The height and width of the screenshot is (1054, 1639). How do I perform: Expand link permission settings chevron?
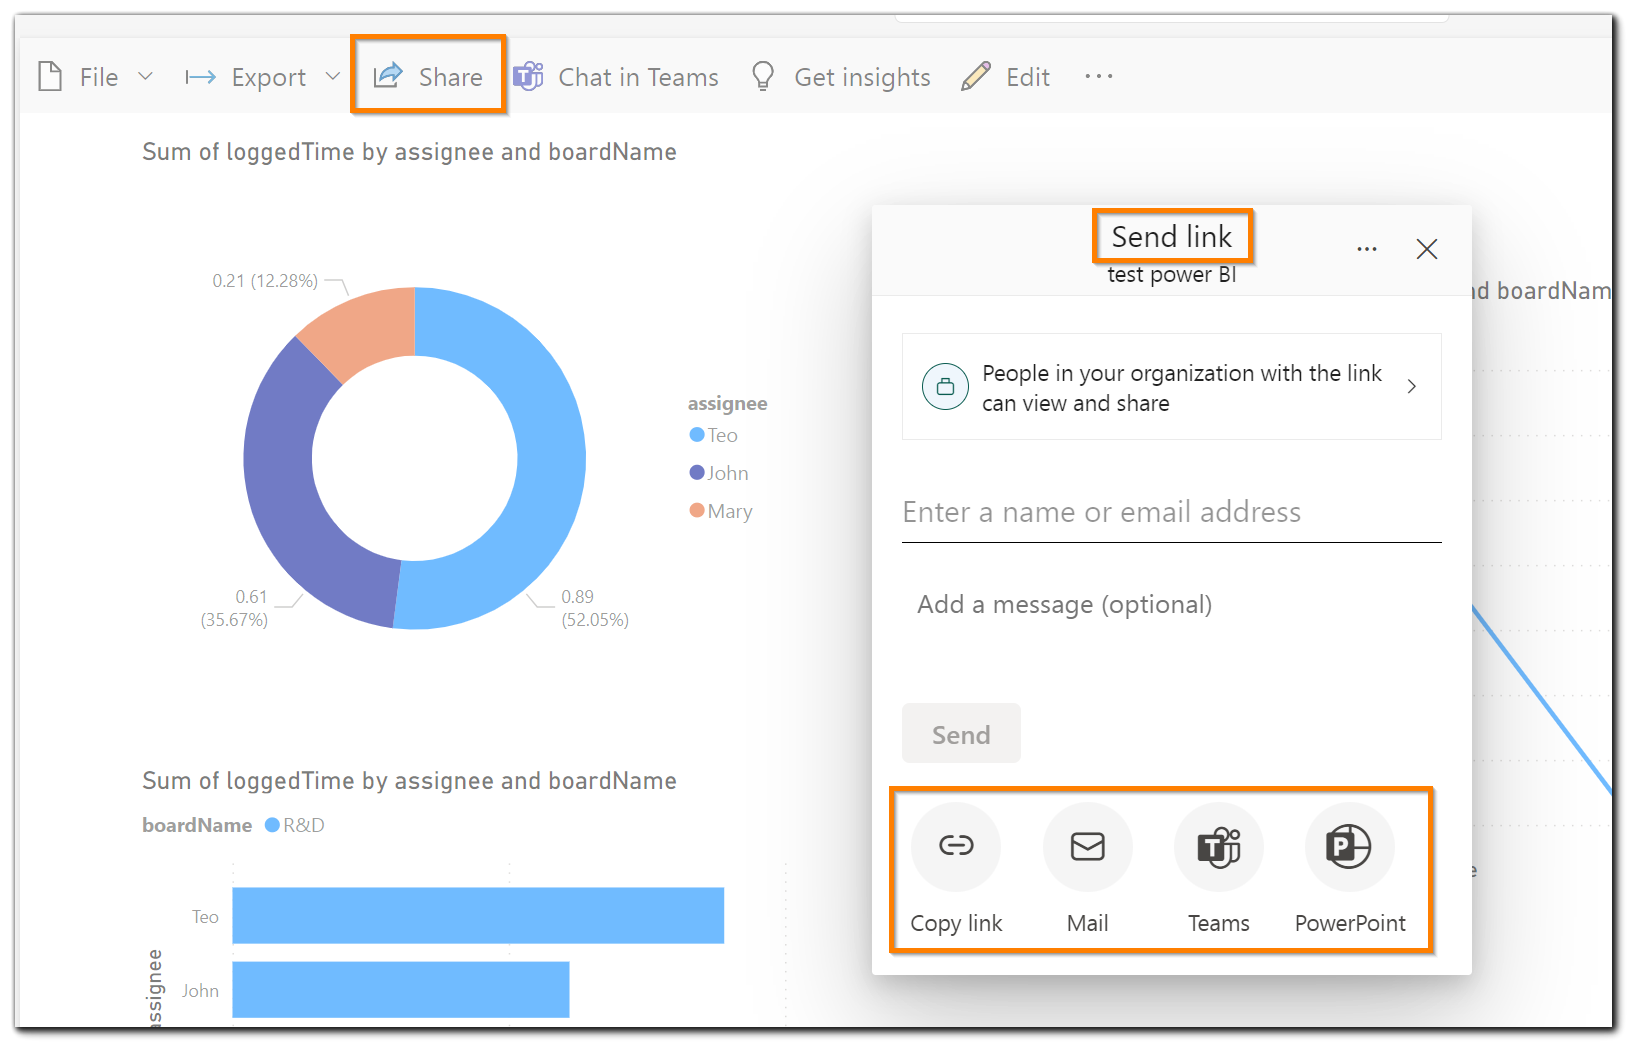point(1411,387)
